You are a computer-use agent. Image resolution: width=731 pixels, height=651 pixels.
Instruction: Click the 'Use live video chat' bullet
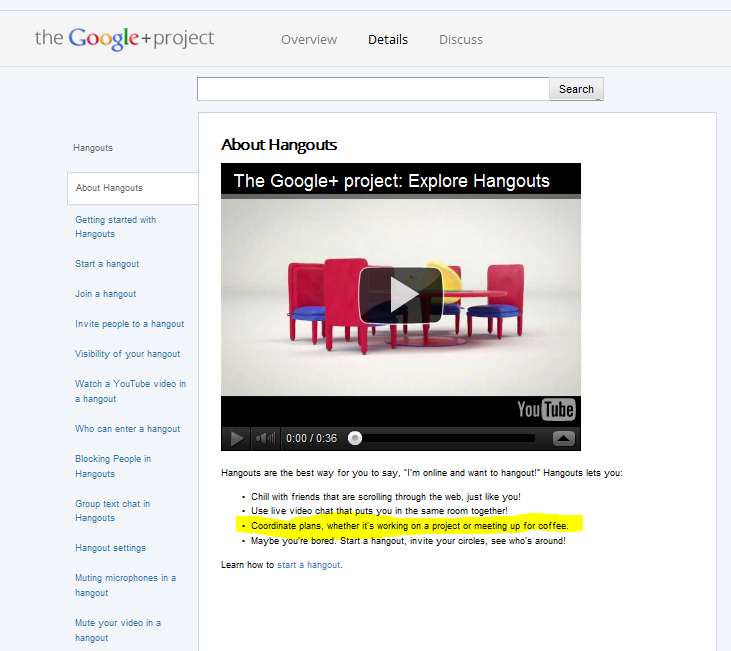point(379,511)
